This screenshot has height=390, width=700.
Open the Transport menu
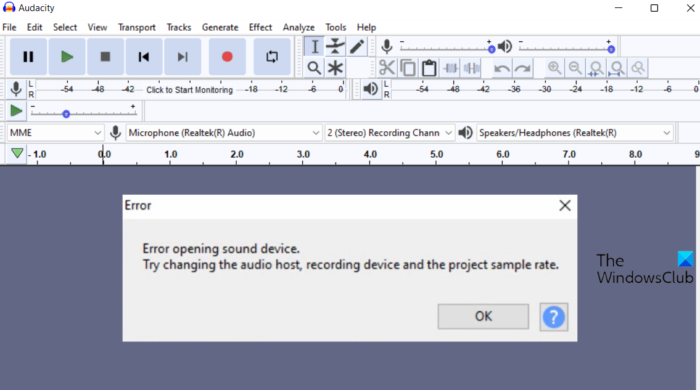pos(137,27)
